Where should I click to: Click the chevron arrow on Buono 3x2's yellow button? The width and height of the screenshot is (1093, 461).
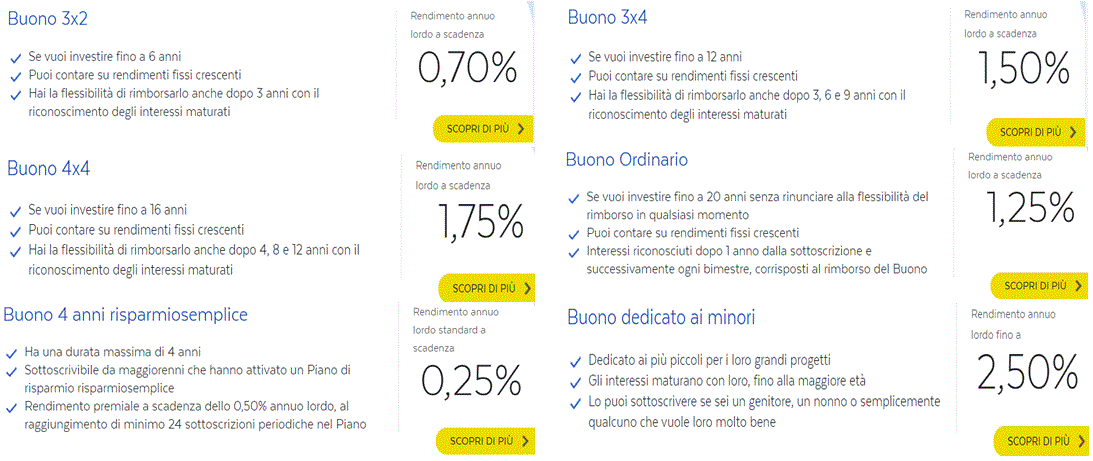(520, 130)
